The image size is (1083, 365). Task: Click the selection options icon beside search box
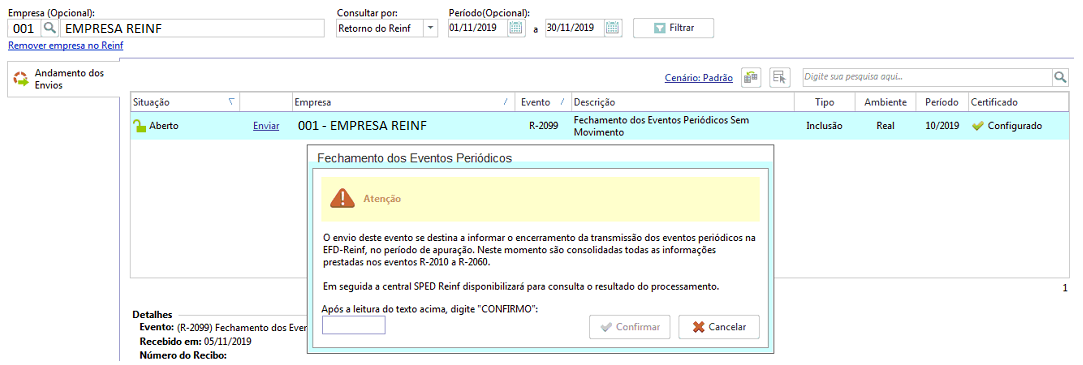point(780,77)
